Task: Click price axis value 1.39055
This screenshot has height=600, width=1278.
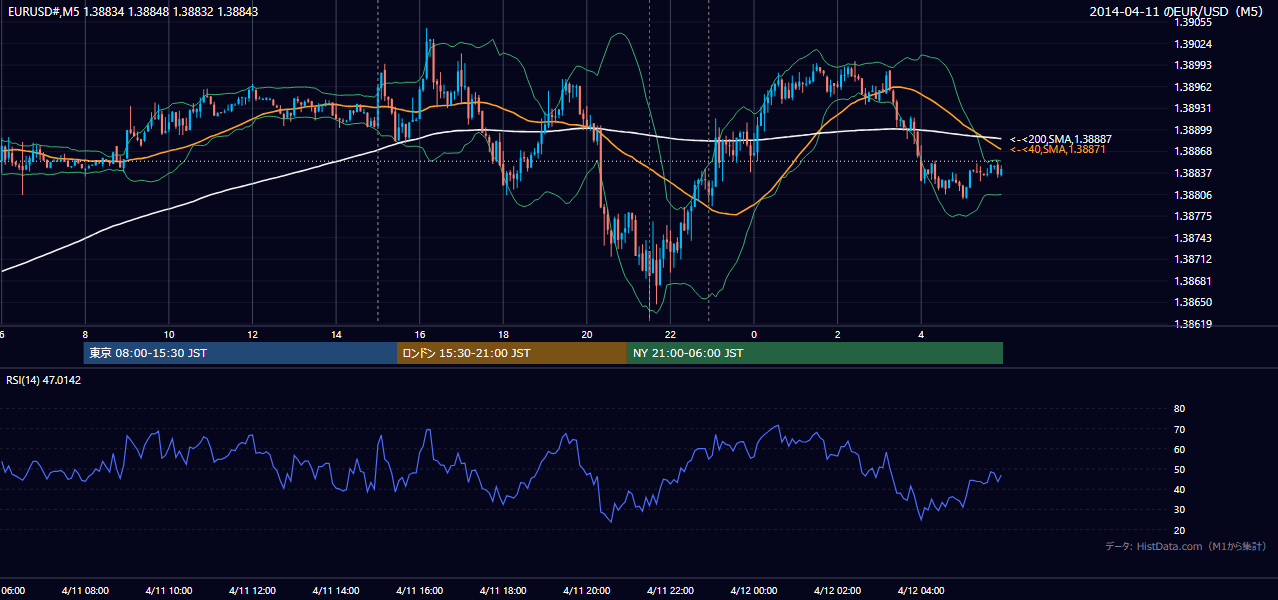Action: [x=1194, y=22]
